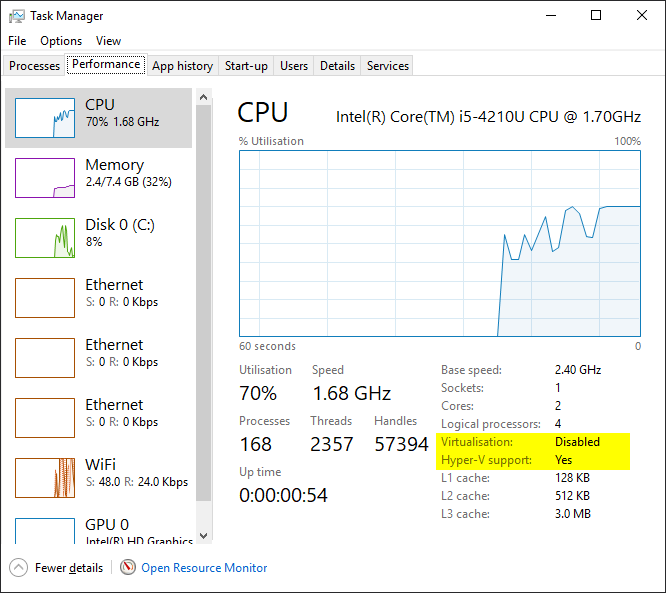Click the Task Manager app icon in title bar
Image resolution: width=666 pixels, height=593 pixels.
tap(16, 16)
